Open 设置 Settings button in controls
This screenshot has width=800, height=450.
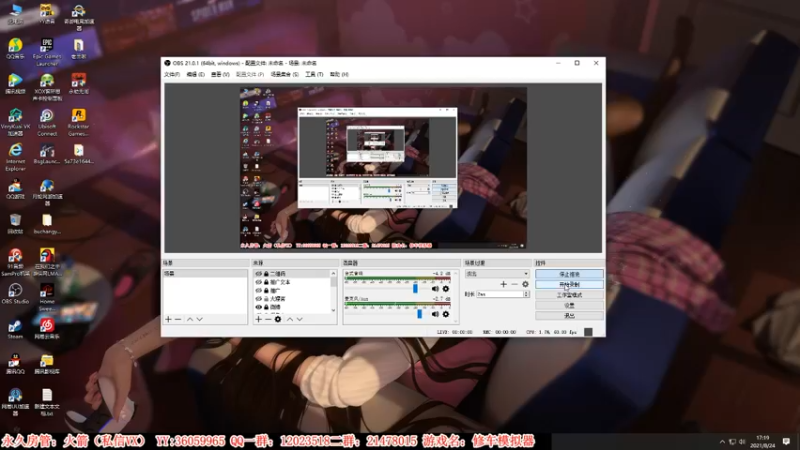click(569, 305)
